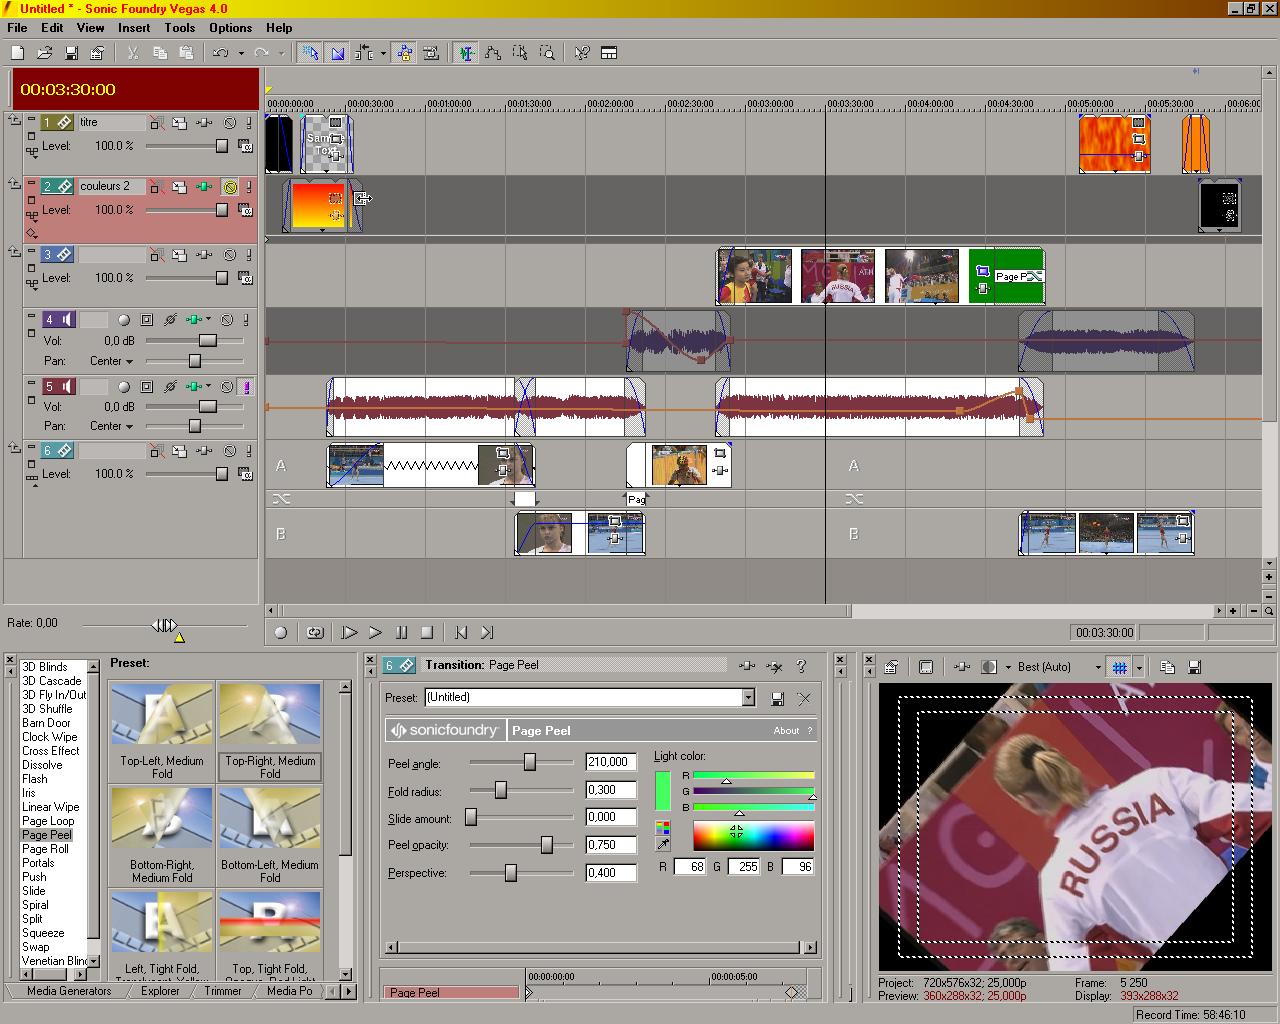Open overlays options dropdown arrow in preview

click(1139, 667)
